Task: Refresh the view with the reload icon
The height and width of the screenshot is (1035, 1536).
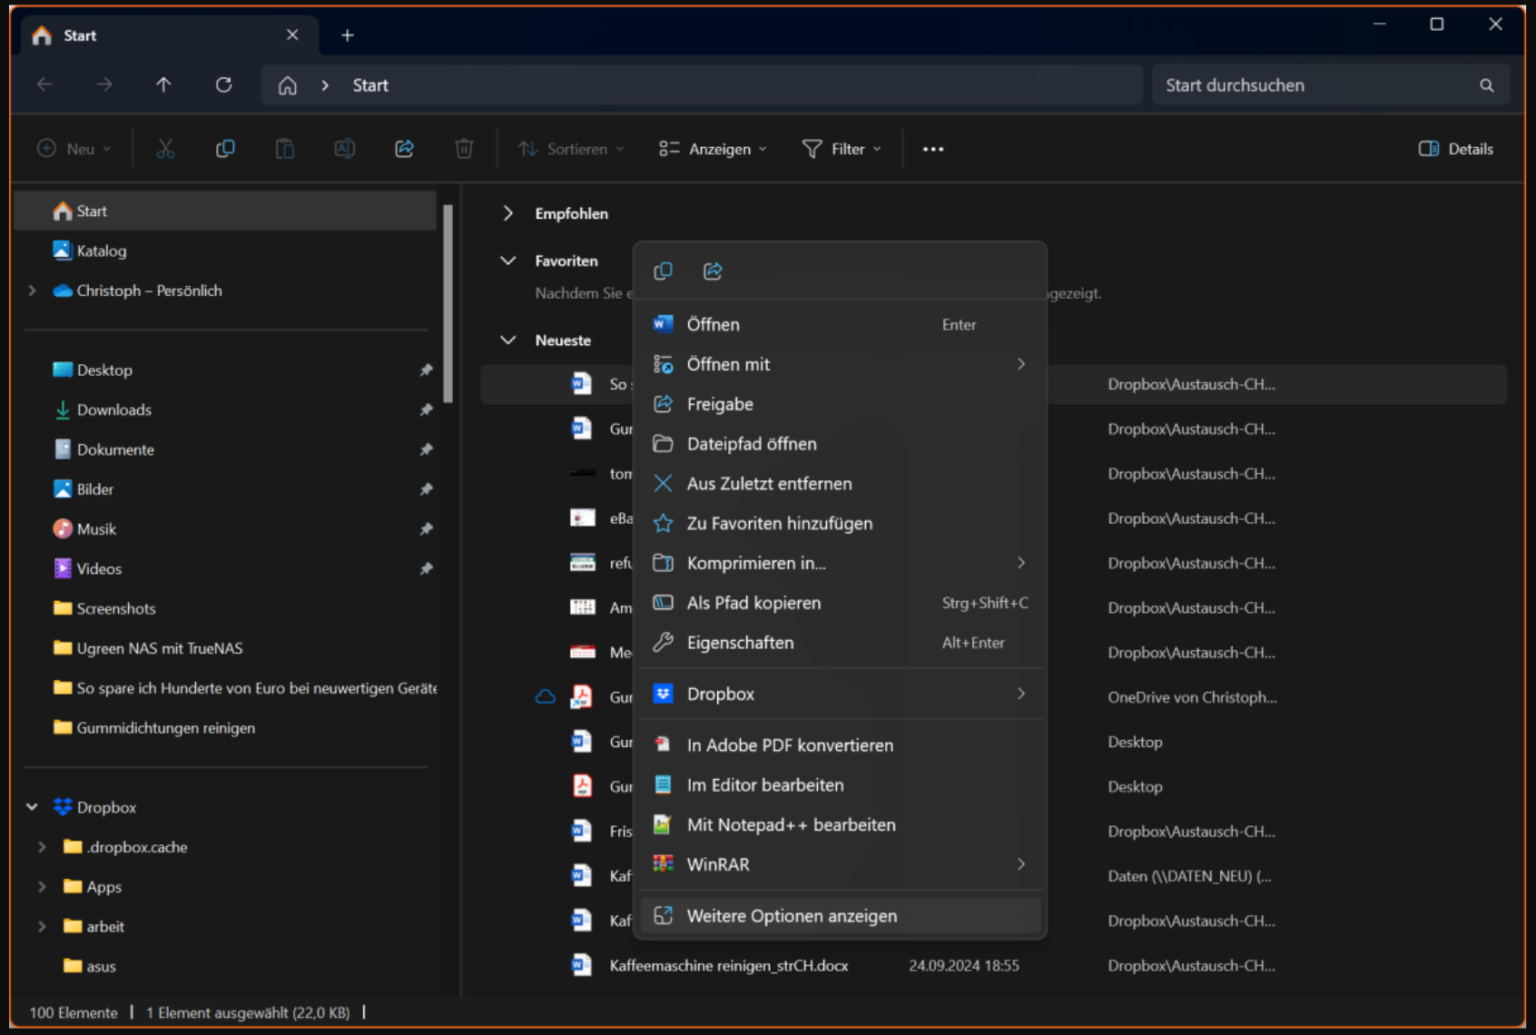Action: pyautogui.click(x=223, y=84)
